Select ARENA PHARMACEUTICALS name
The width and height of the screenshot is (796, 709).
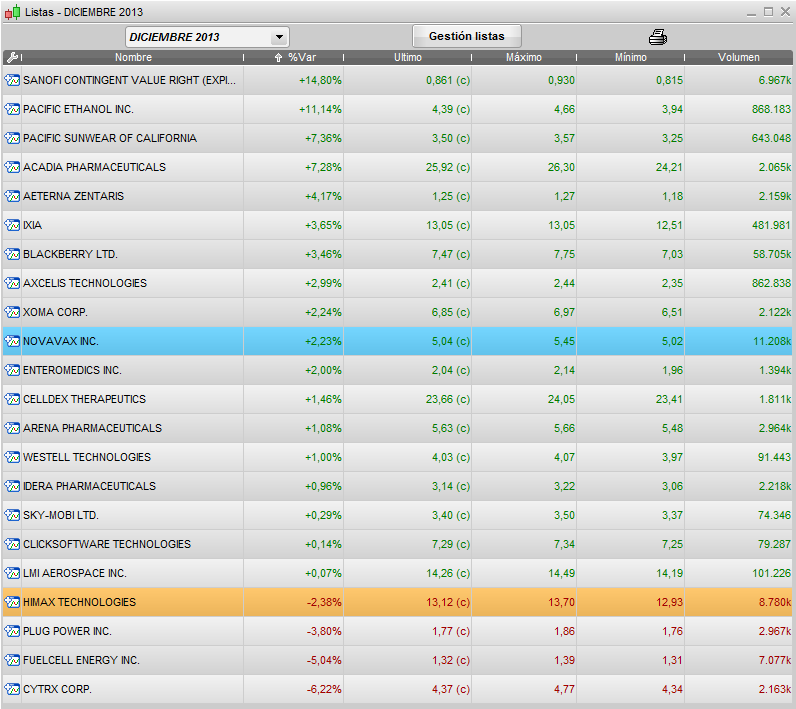(92, 428)
